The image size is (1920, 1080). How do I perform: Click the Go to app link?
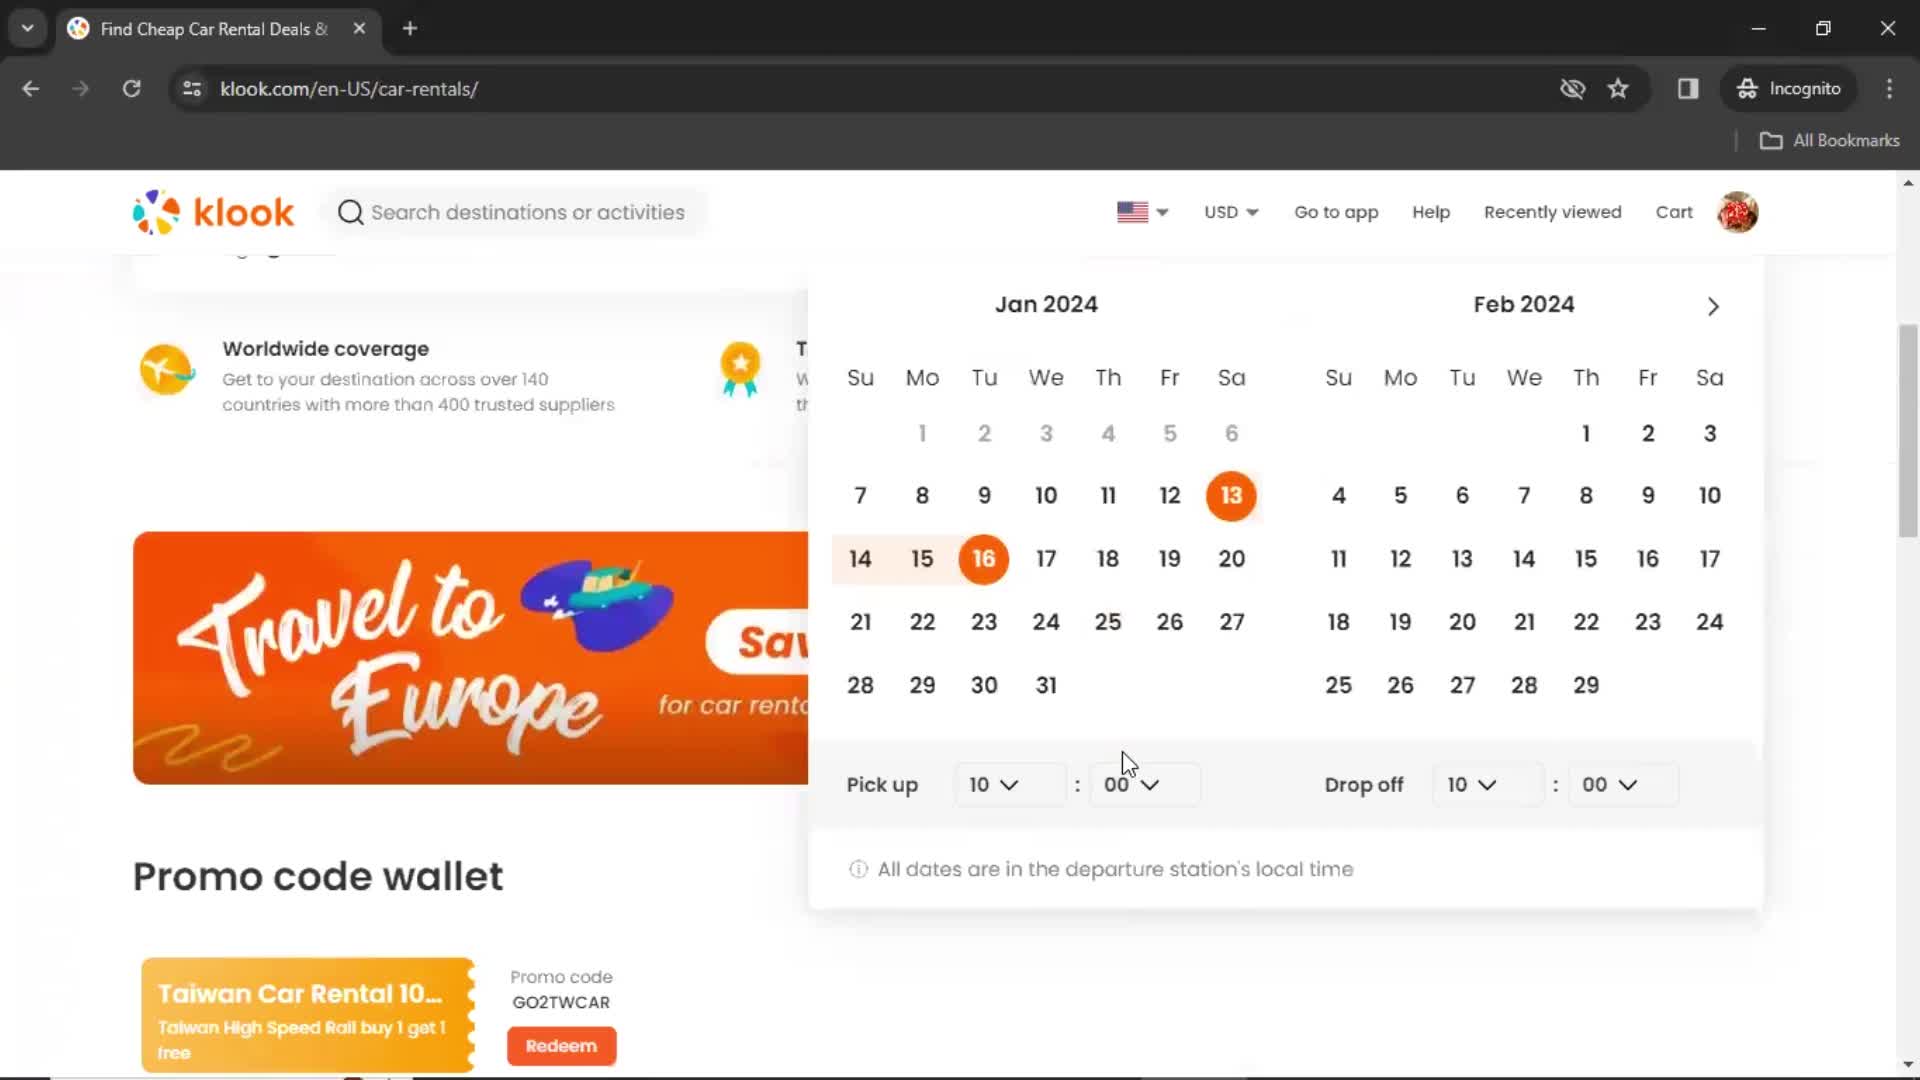(x=1336, y=211)
